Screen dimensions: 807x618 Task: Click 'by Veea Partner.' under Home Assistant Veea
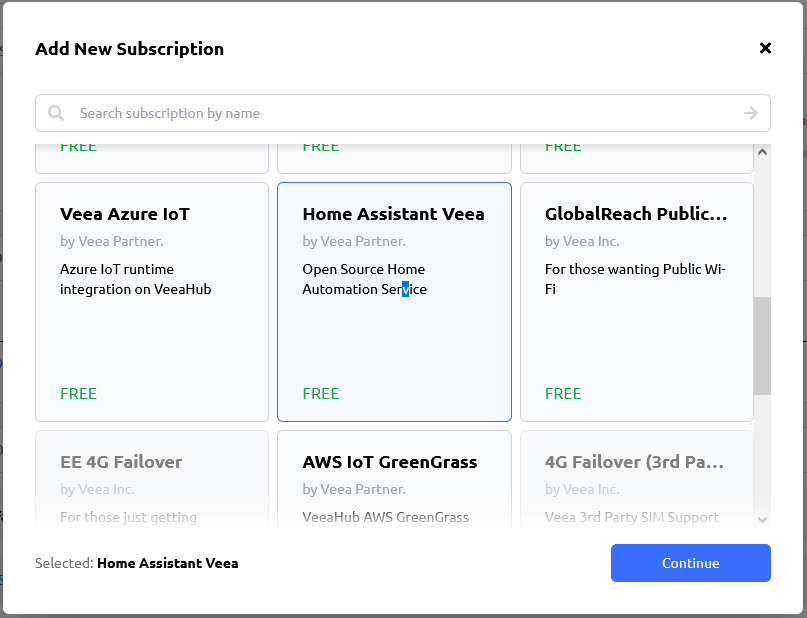354,241
